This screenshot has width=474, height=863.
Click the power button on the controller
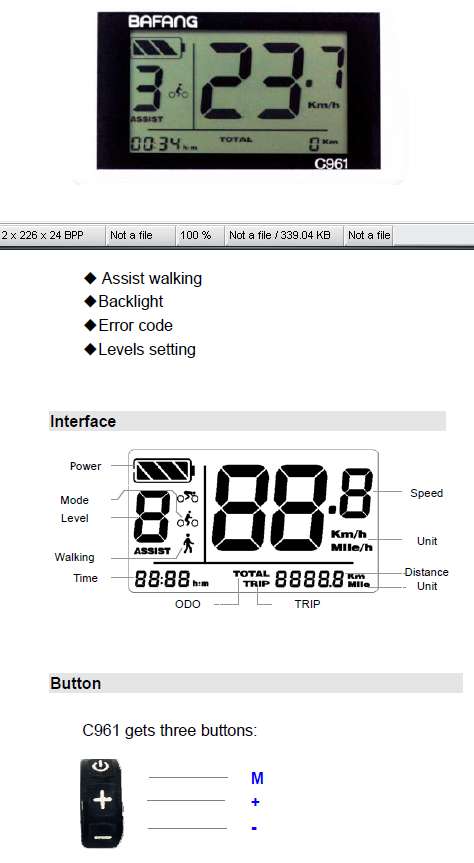(100, 767)
